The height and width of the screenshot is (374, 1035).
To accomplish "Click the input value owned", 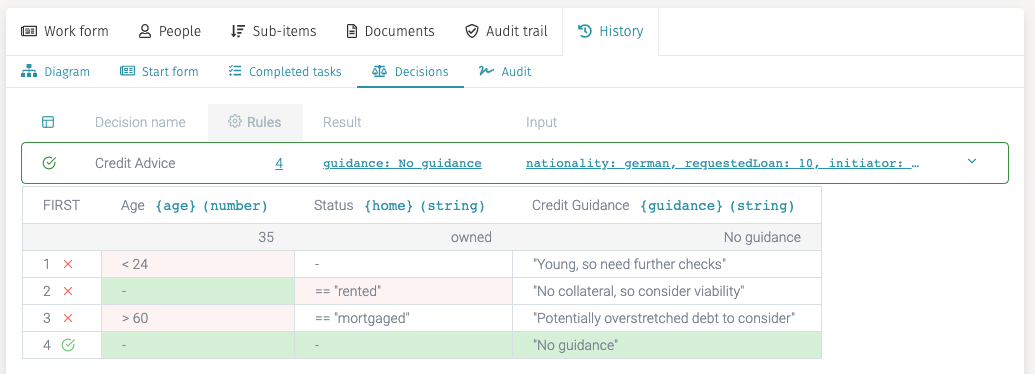I will point(471,237).
